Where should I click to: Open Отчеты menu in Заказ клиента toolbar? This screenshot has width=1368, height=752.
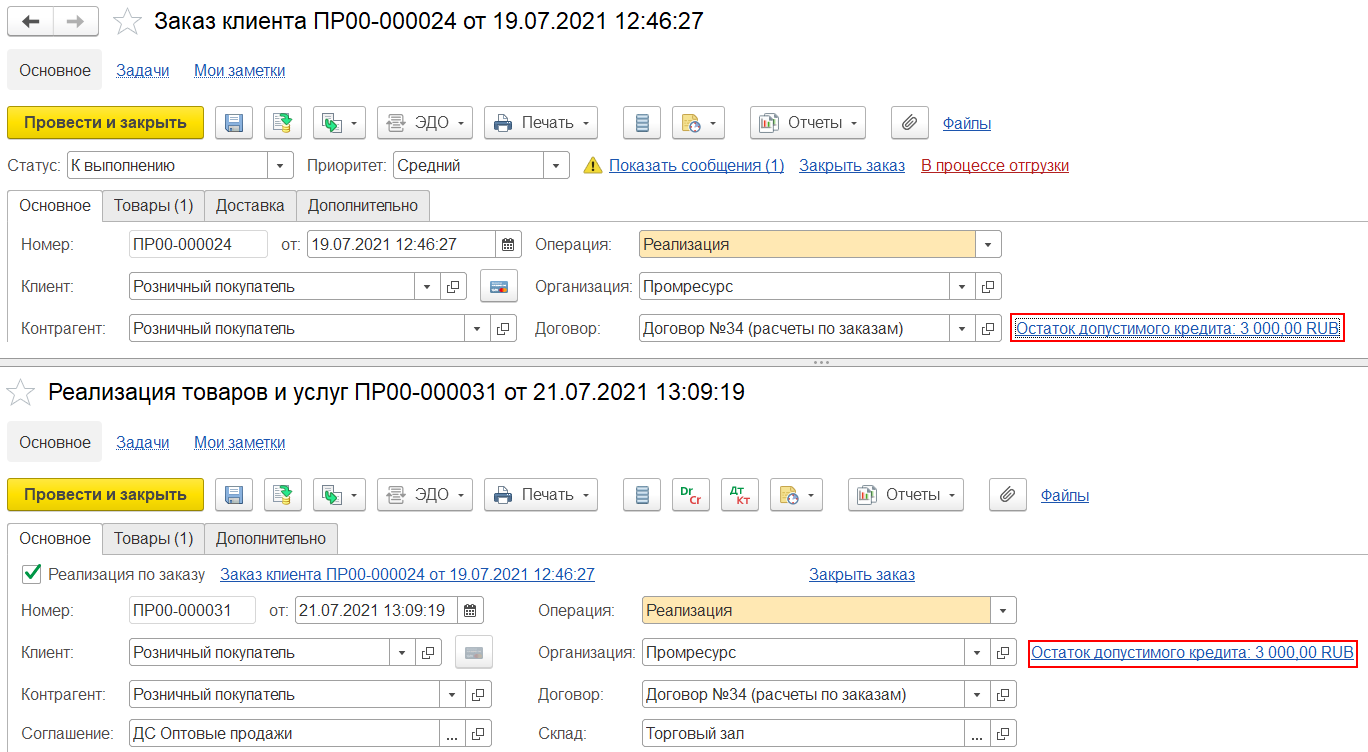(808, 123)
